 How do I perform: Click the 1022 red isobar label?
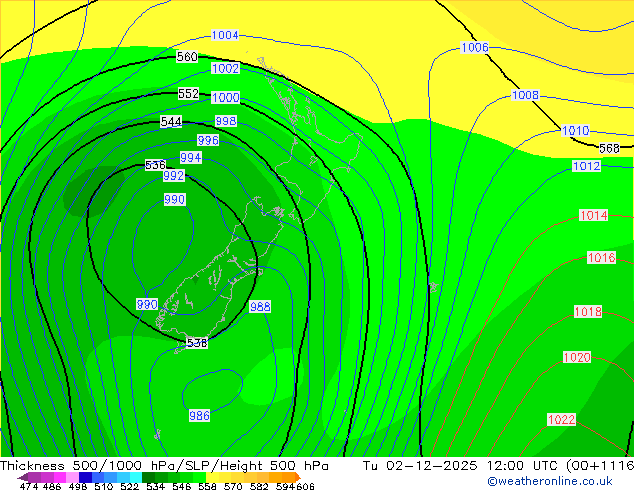561,420
